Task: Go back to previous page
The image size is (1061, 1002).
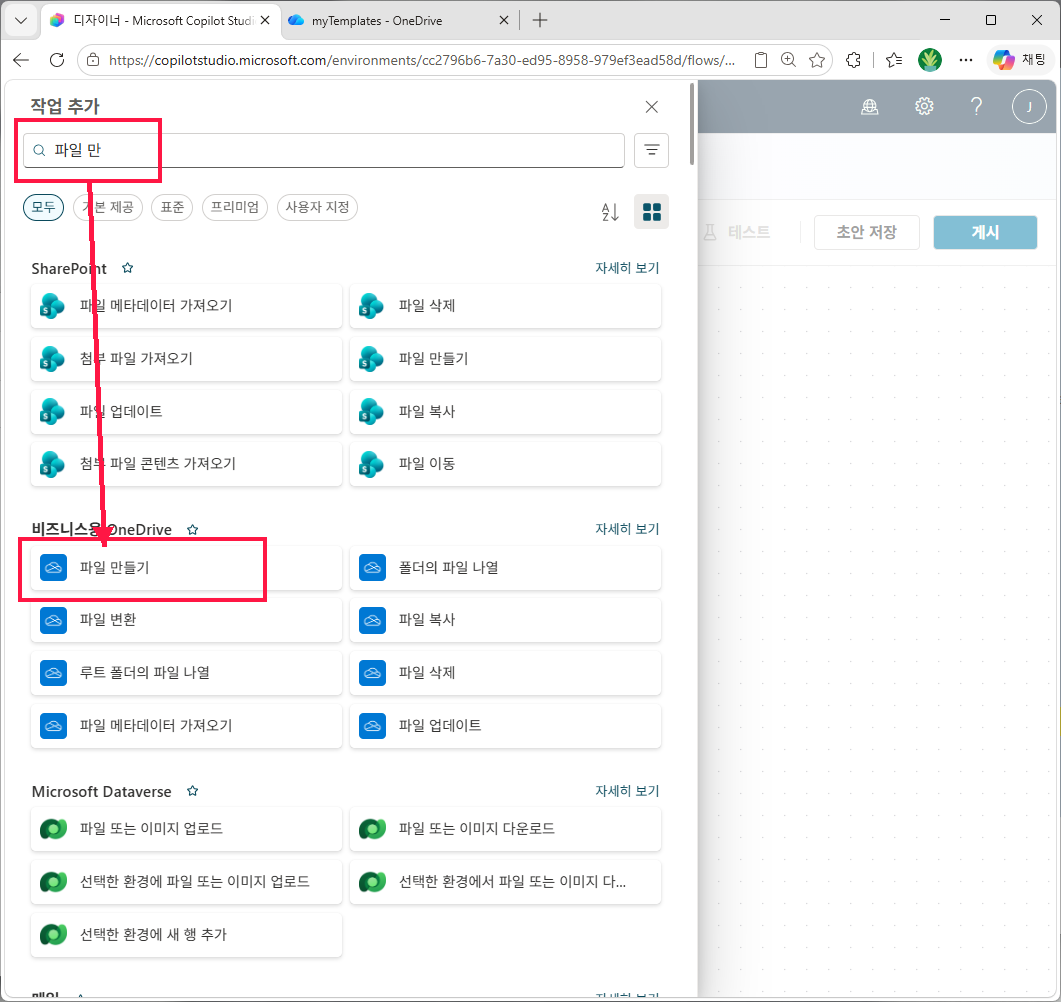Action: point(21,60)
